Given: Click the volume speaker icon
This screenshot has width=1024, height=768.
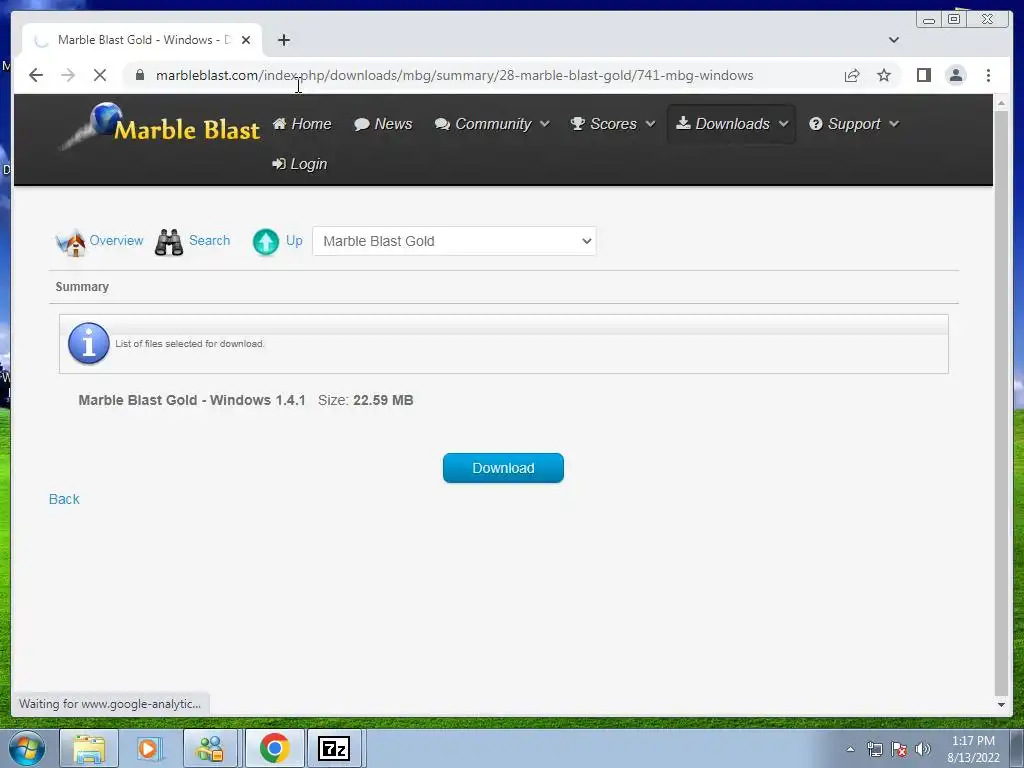Looking at the screenshot, I should (923, 749).
